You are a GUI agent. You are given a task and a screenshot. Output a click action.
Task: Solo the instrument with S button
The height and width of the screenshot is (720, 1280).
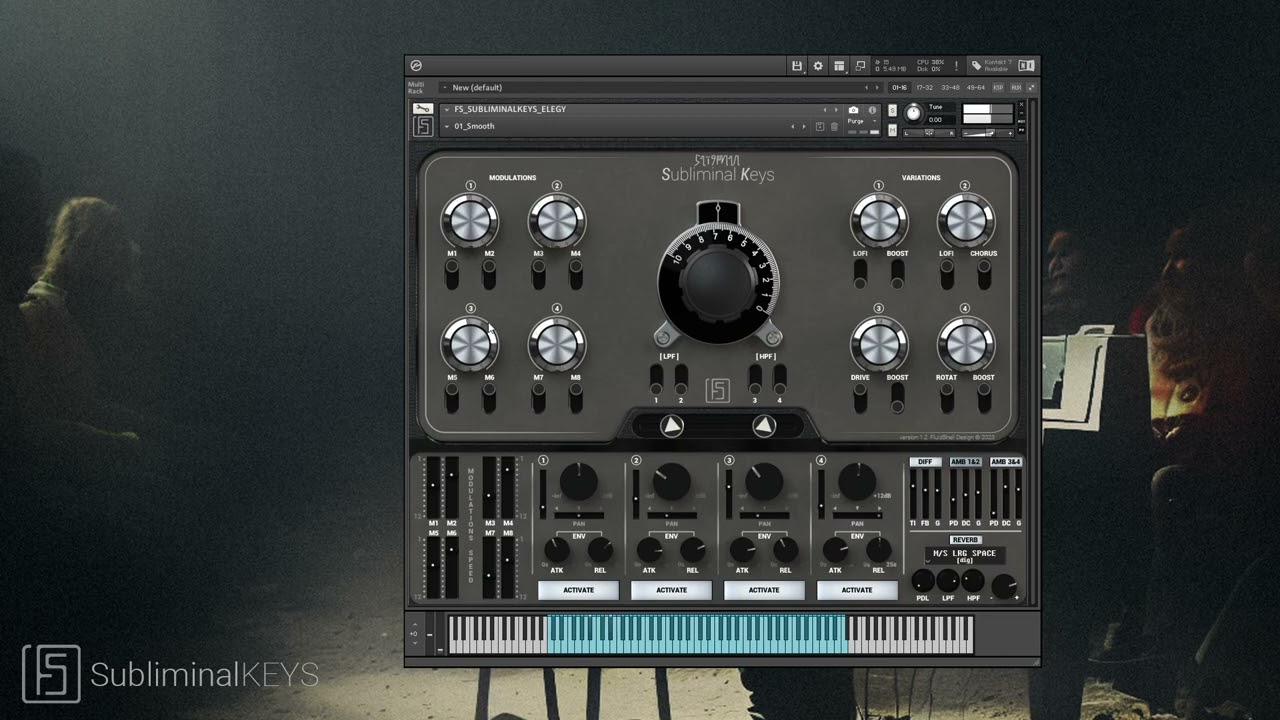(892, 111)
